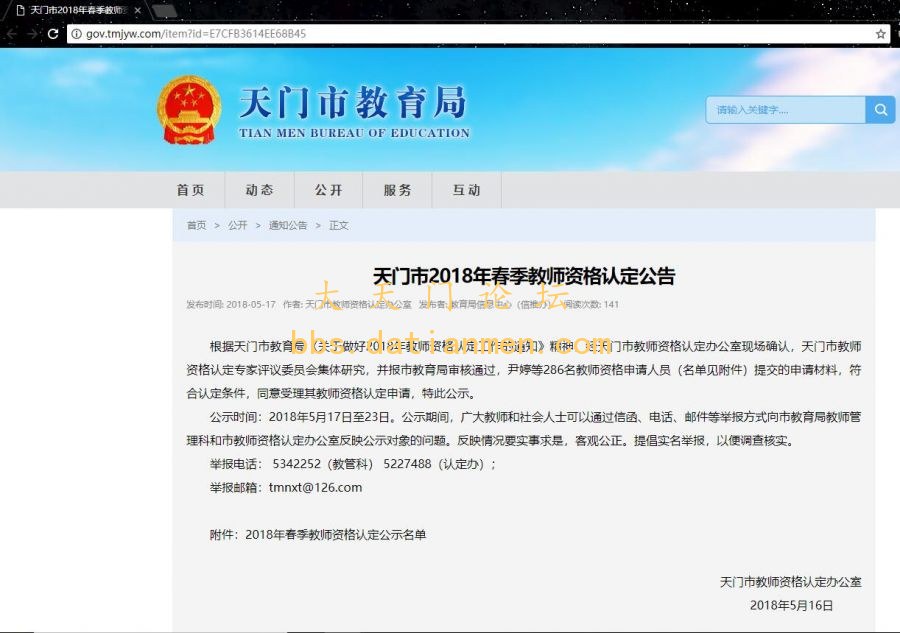Reload the page with the refresh icon
This screenshot has width=900, height=633.
coord(54,34)
